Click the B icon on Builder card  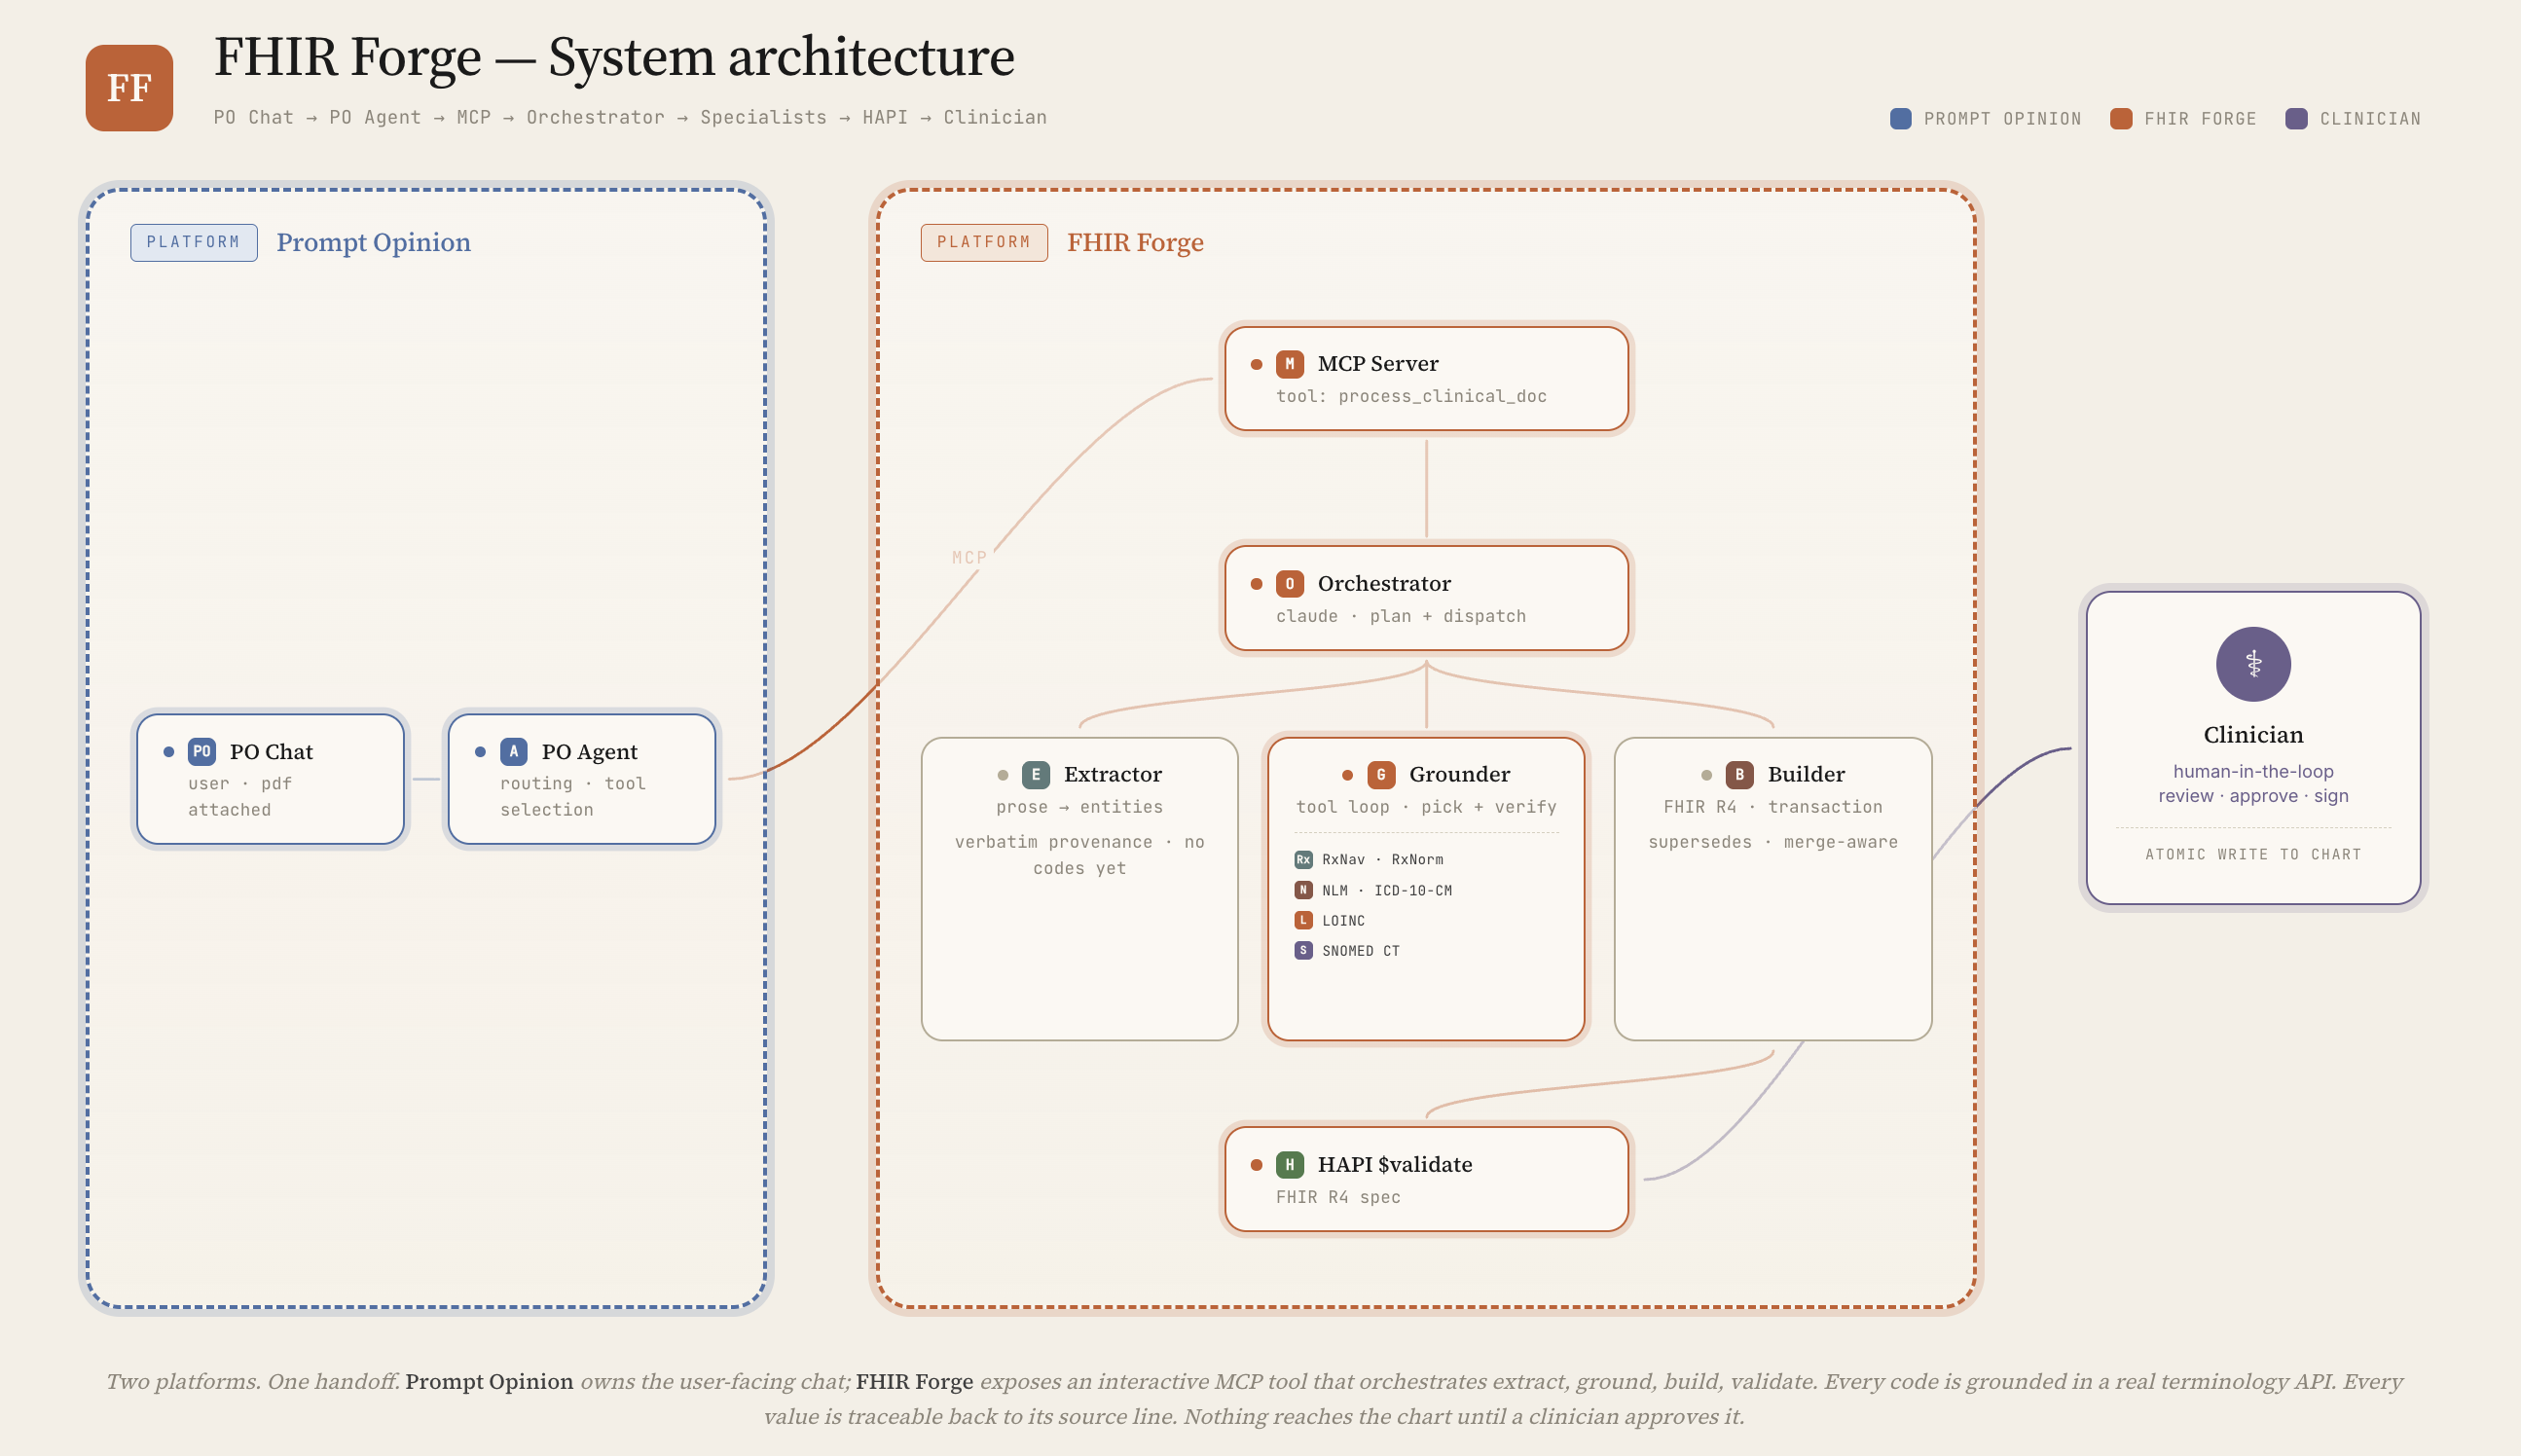(1740, 775)
